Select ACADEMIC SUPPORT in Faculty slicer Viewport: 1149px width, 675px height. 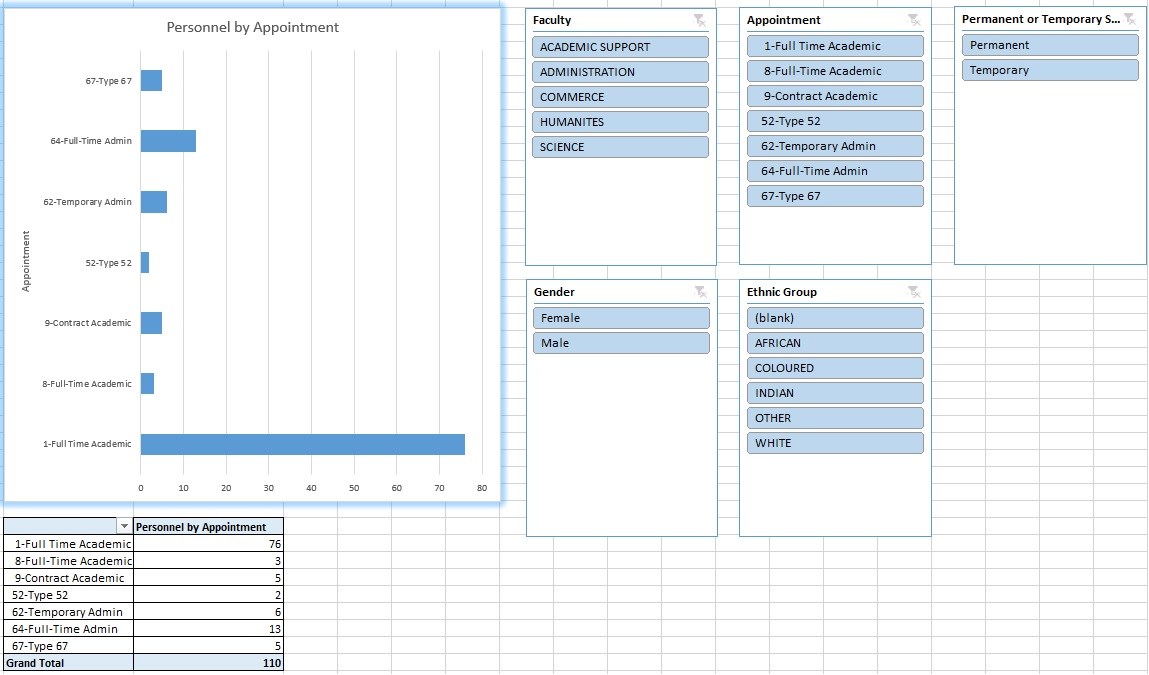click(x=620, y=47)
